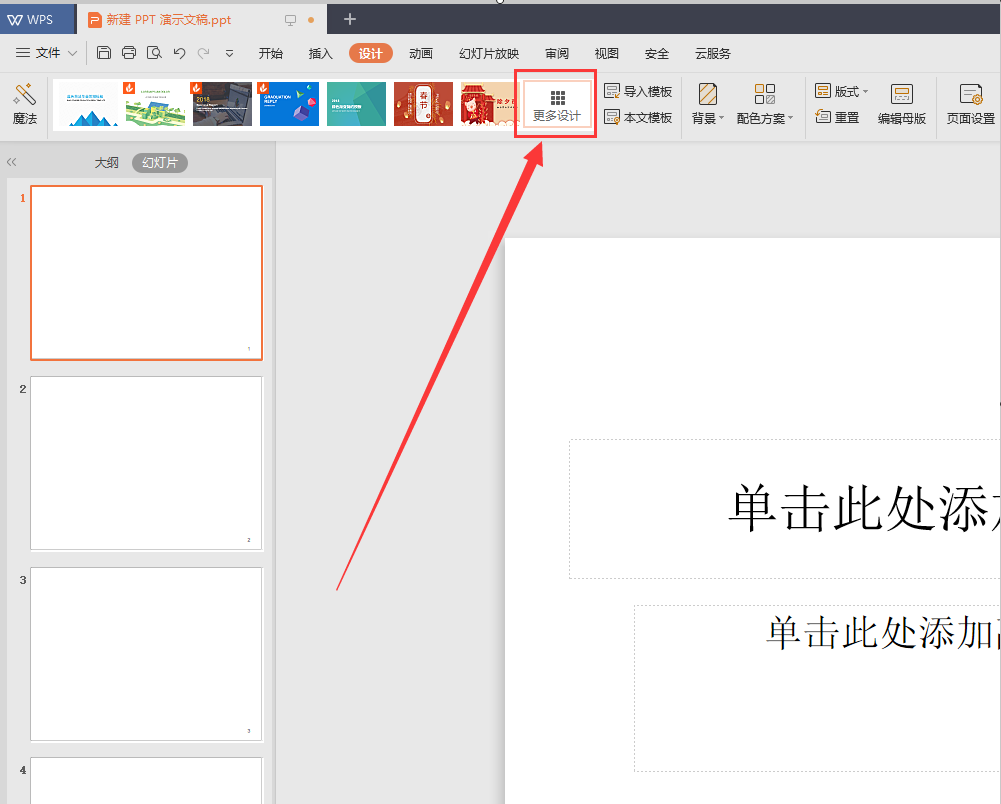Collapse the slide panel with the « chevron

[x=11, y=162]
